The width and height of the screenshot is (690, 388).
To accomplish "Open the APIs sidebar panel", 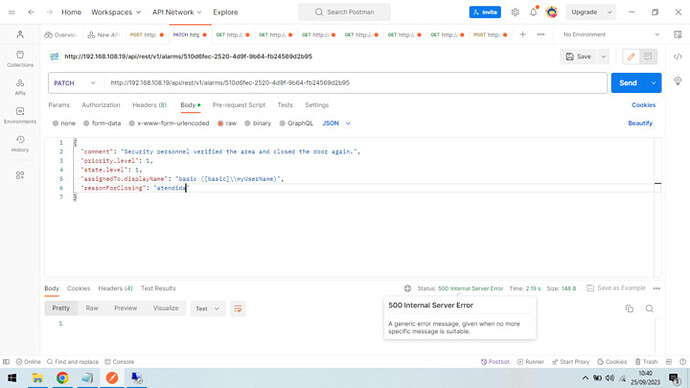I will pyautogui.click(x=20, y=87).
